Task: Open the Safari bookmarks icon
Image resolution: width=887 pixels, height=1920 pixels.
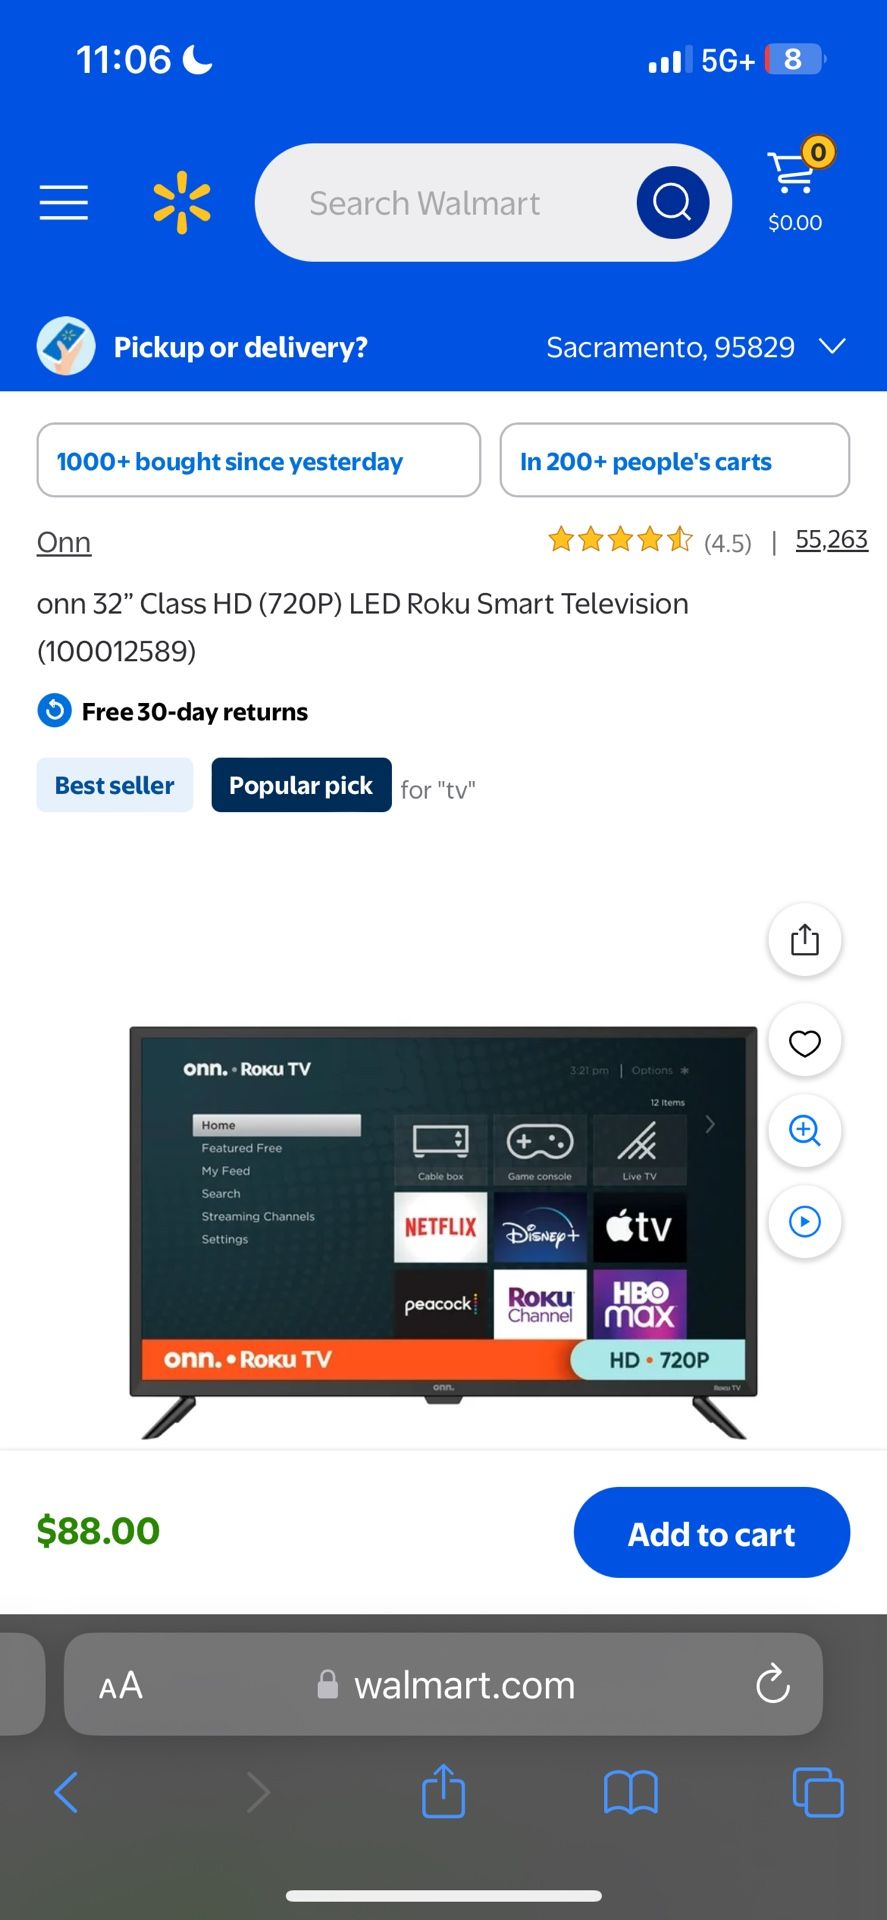Action: point(630,1792)
